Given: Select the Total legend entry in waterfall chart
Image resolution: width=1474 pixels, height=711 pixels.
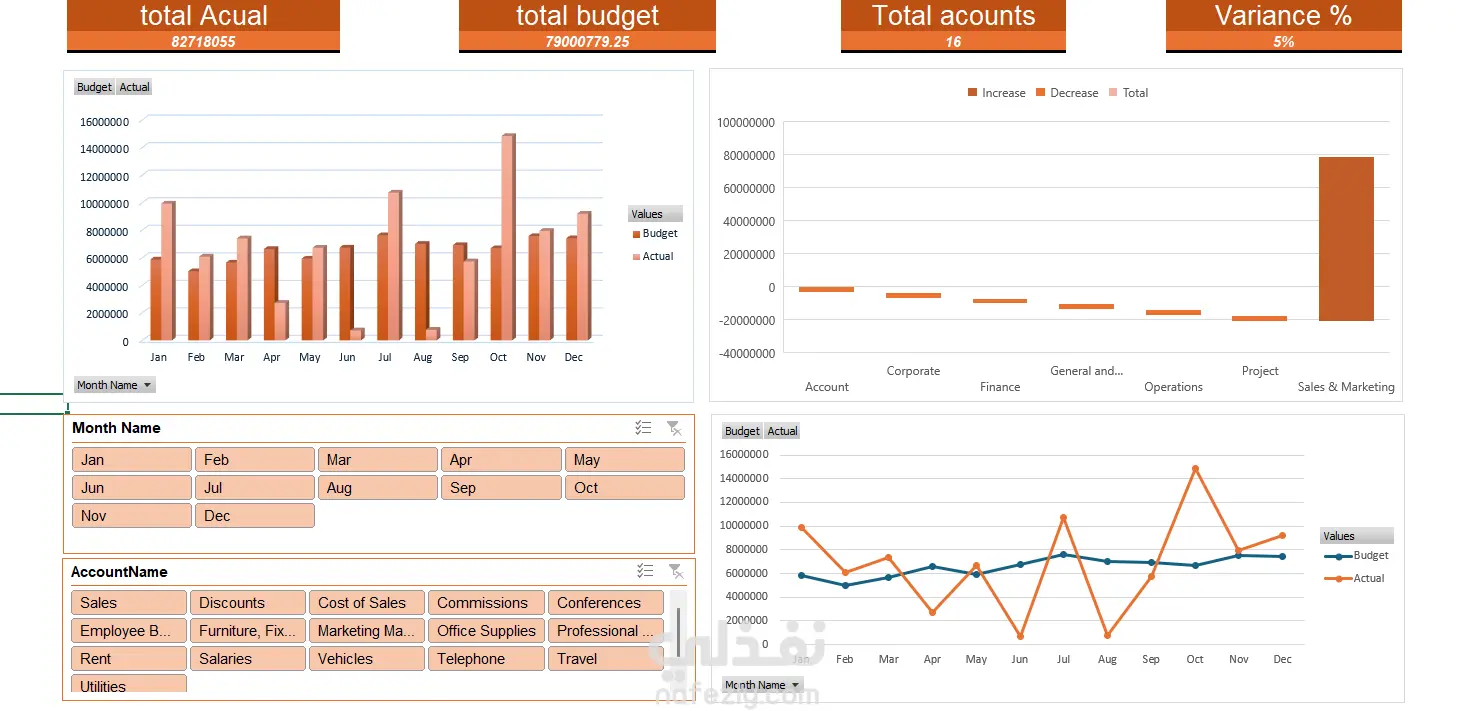Looking at the screenshot, I should 1128,92.
